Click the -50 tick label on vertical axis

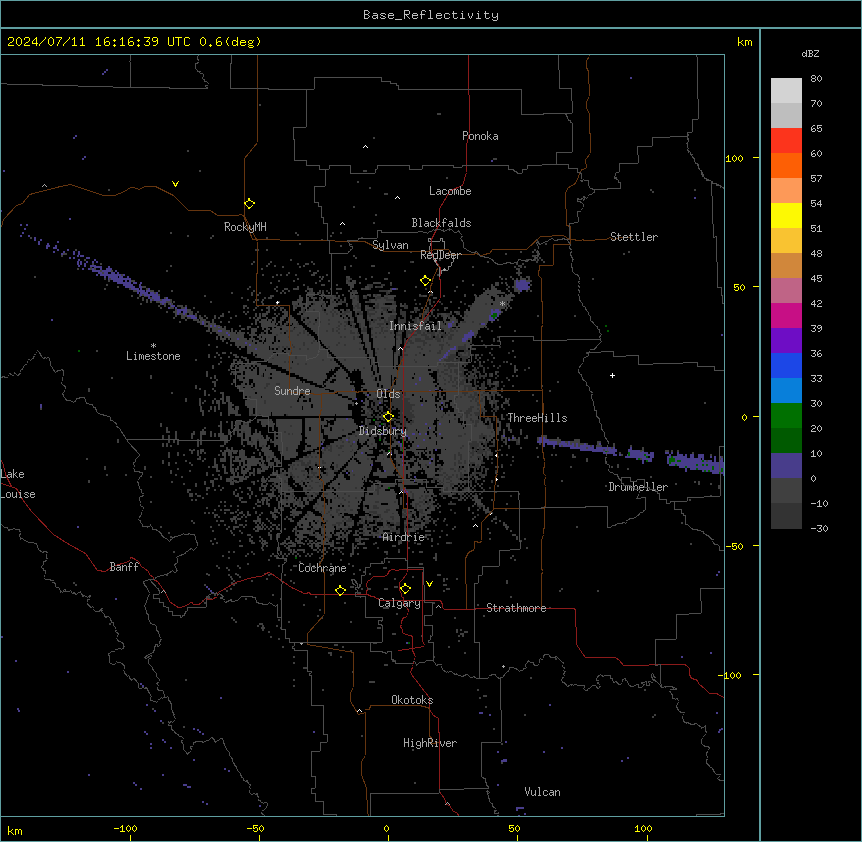pyautogui.click(x=734, y=546)
